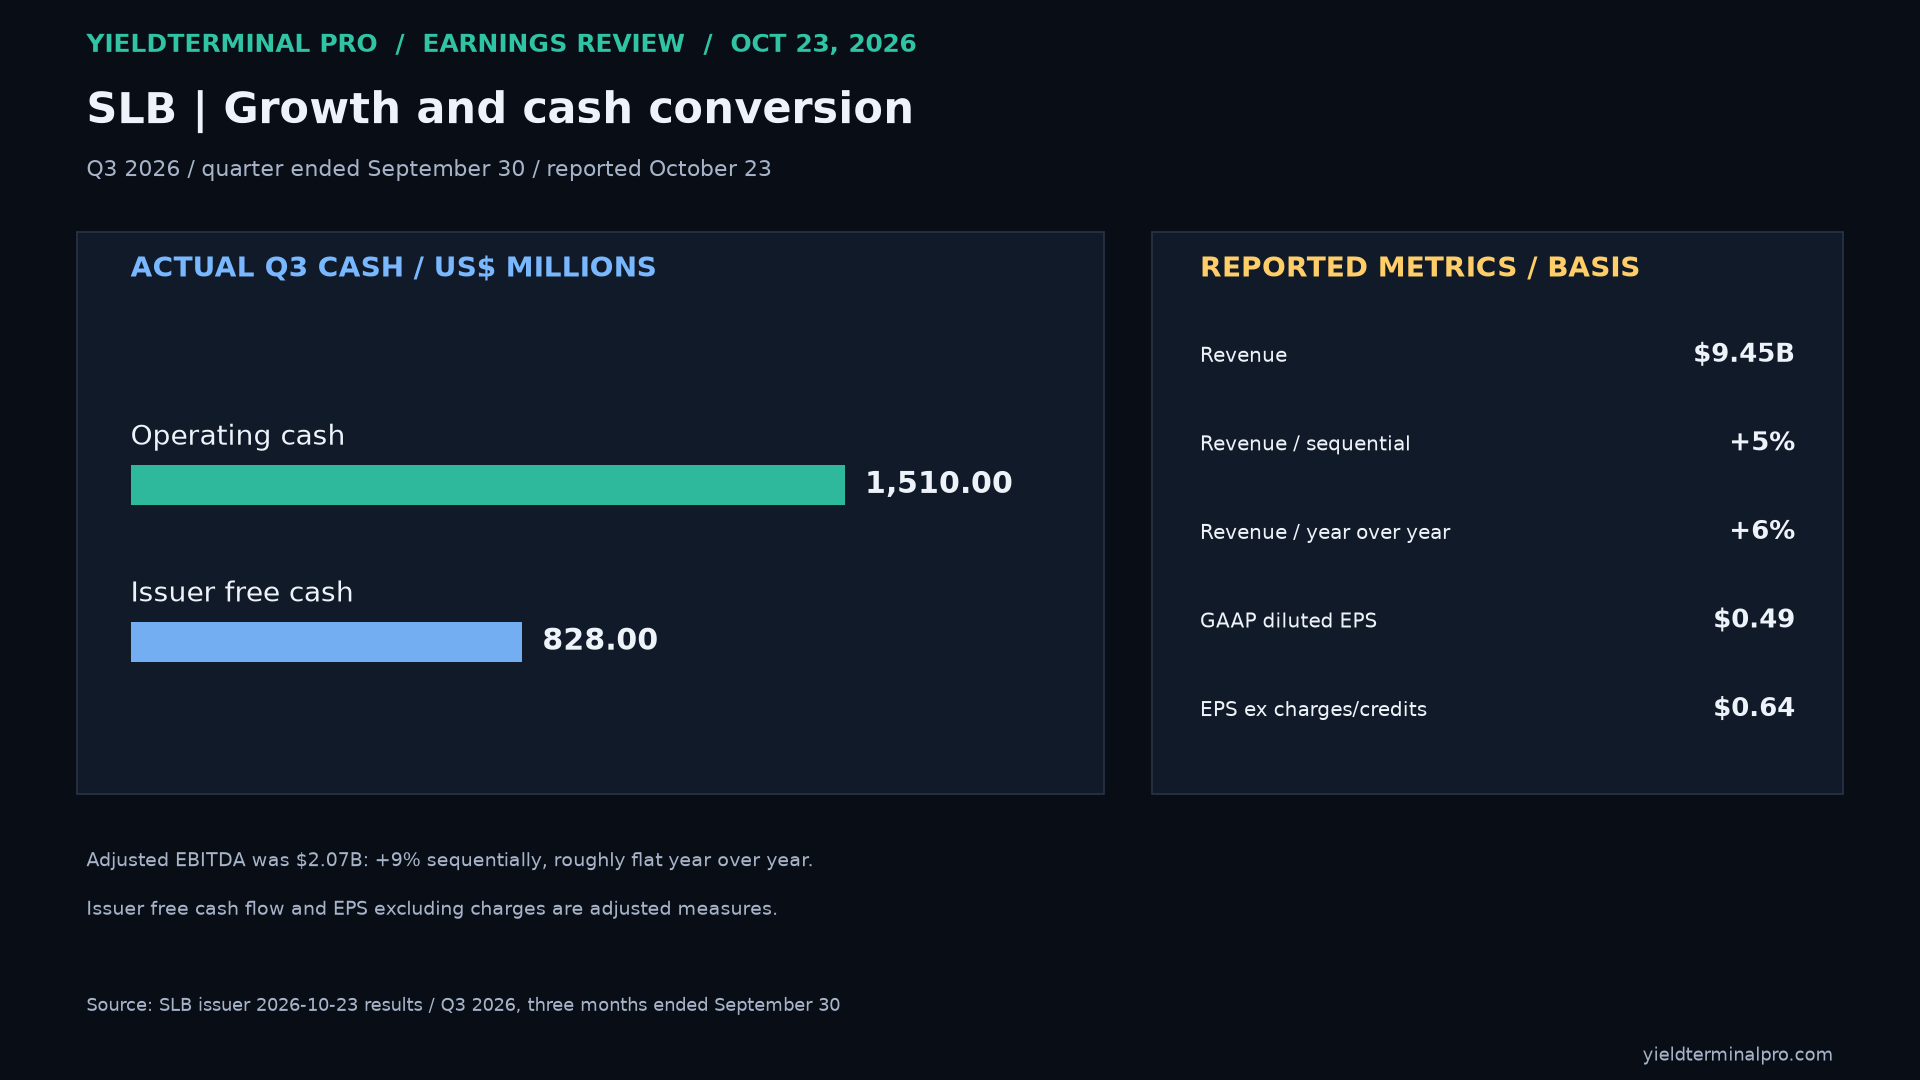This screenshot has height=1080, width=1920.
Task: Click the green Operating cash bar
Action: click(x=488, y=485)
